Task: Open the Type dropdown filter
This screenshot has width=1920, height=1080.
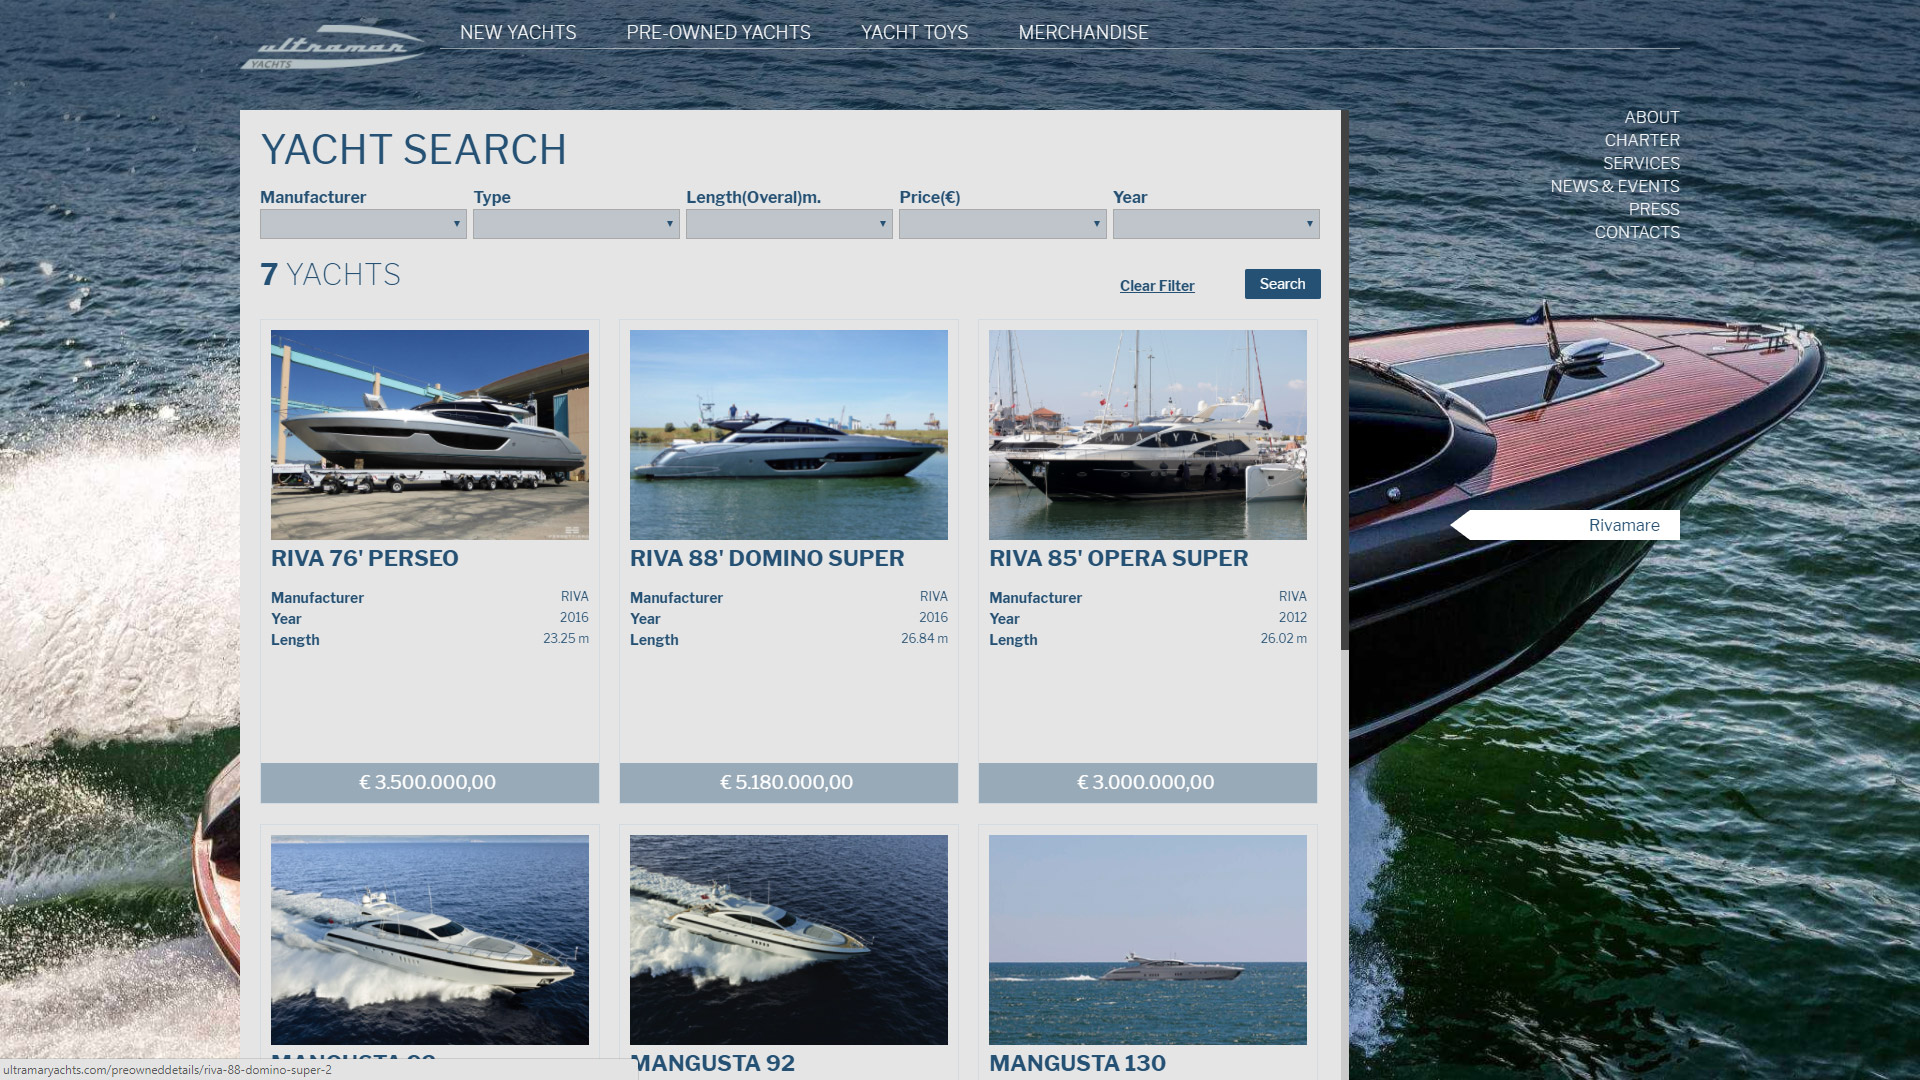Action: [x=576, y=224]
